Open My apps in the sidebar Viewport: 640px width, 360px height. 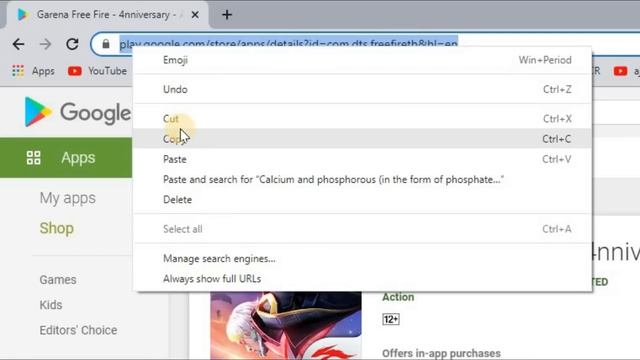68,198
